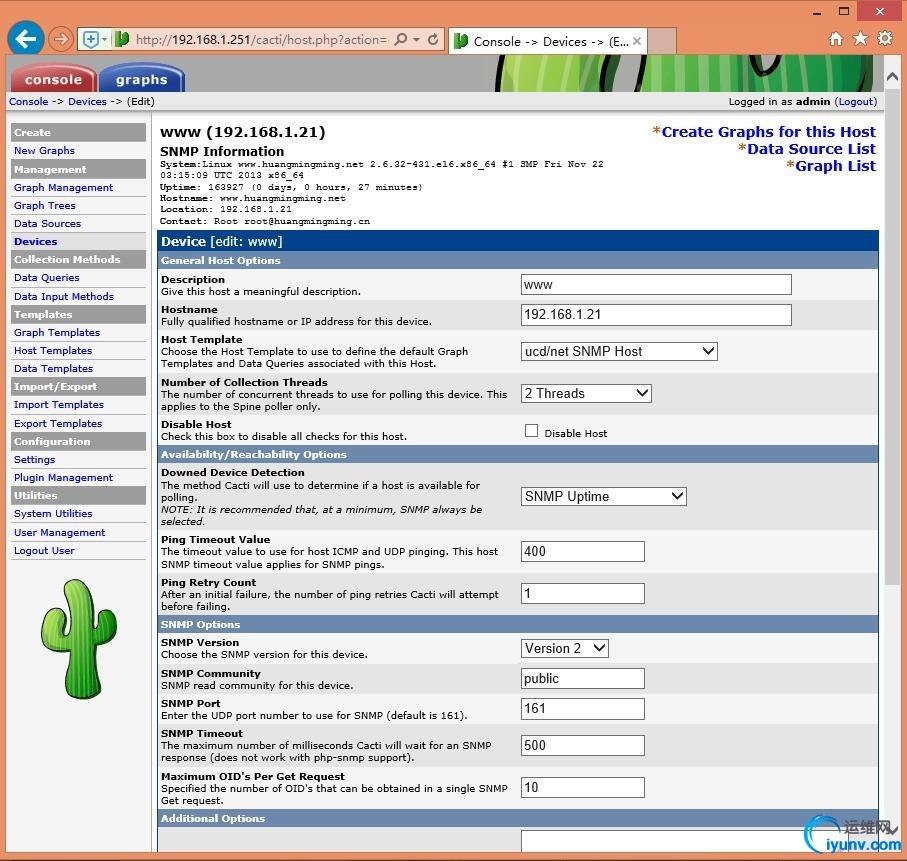Click the Graph List link
Screen dimensions: 907x861
pyautogui.click(x=835, y=166)
